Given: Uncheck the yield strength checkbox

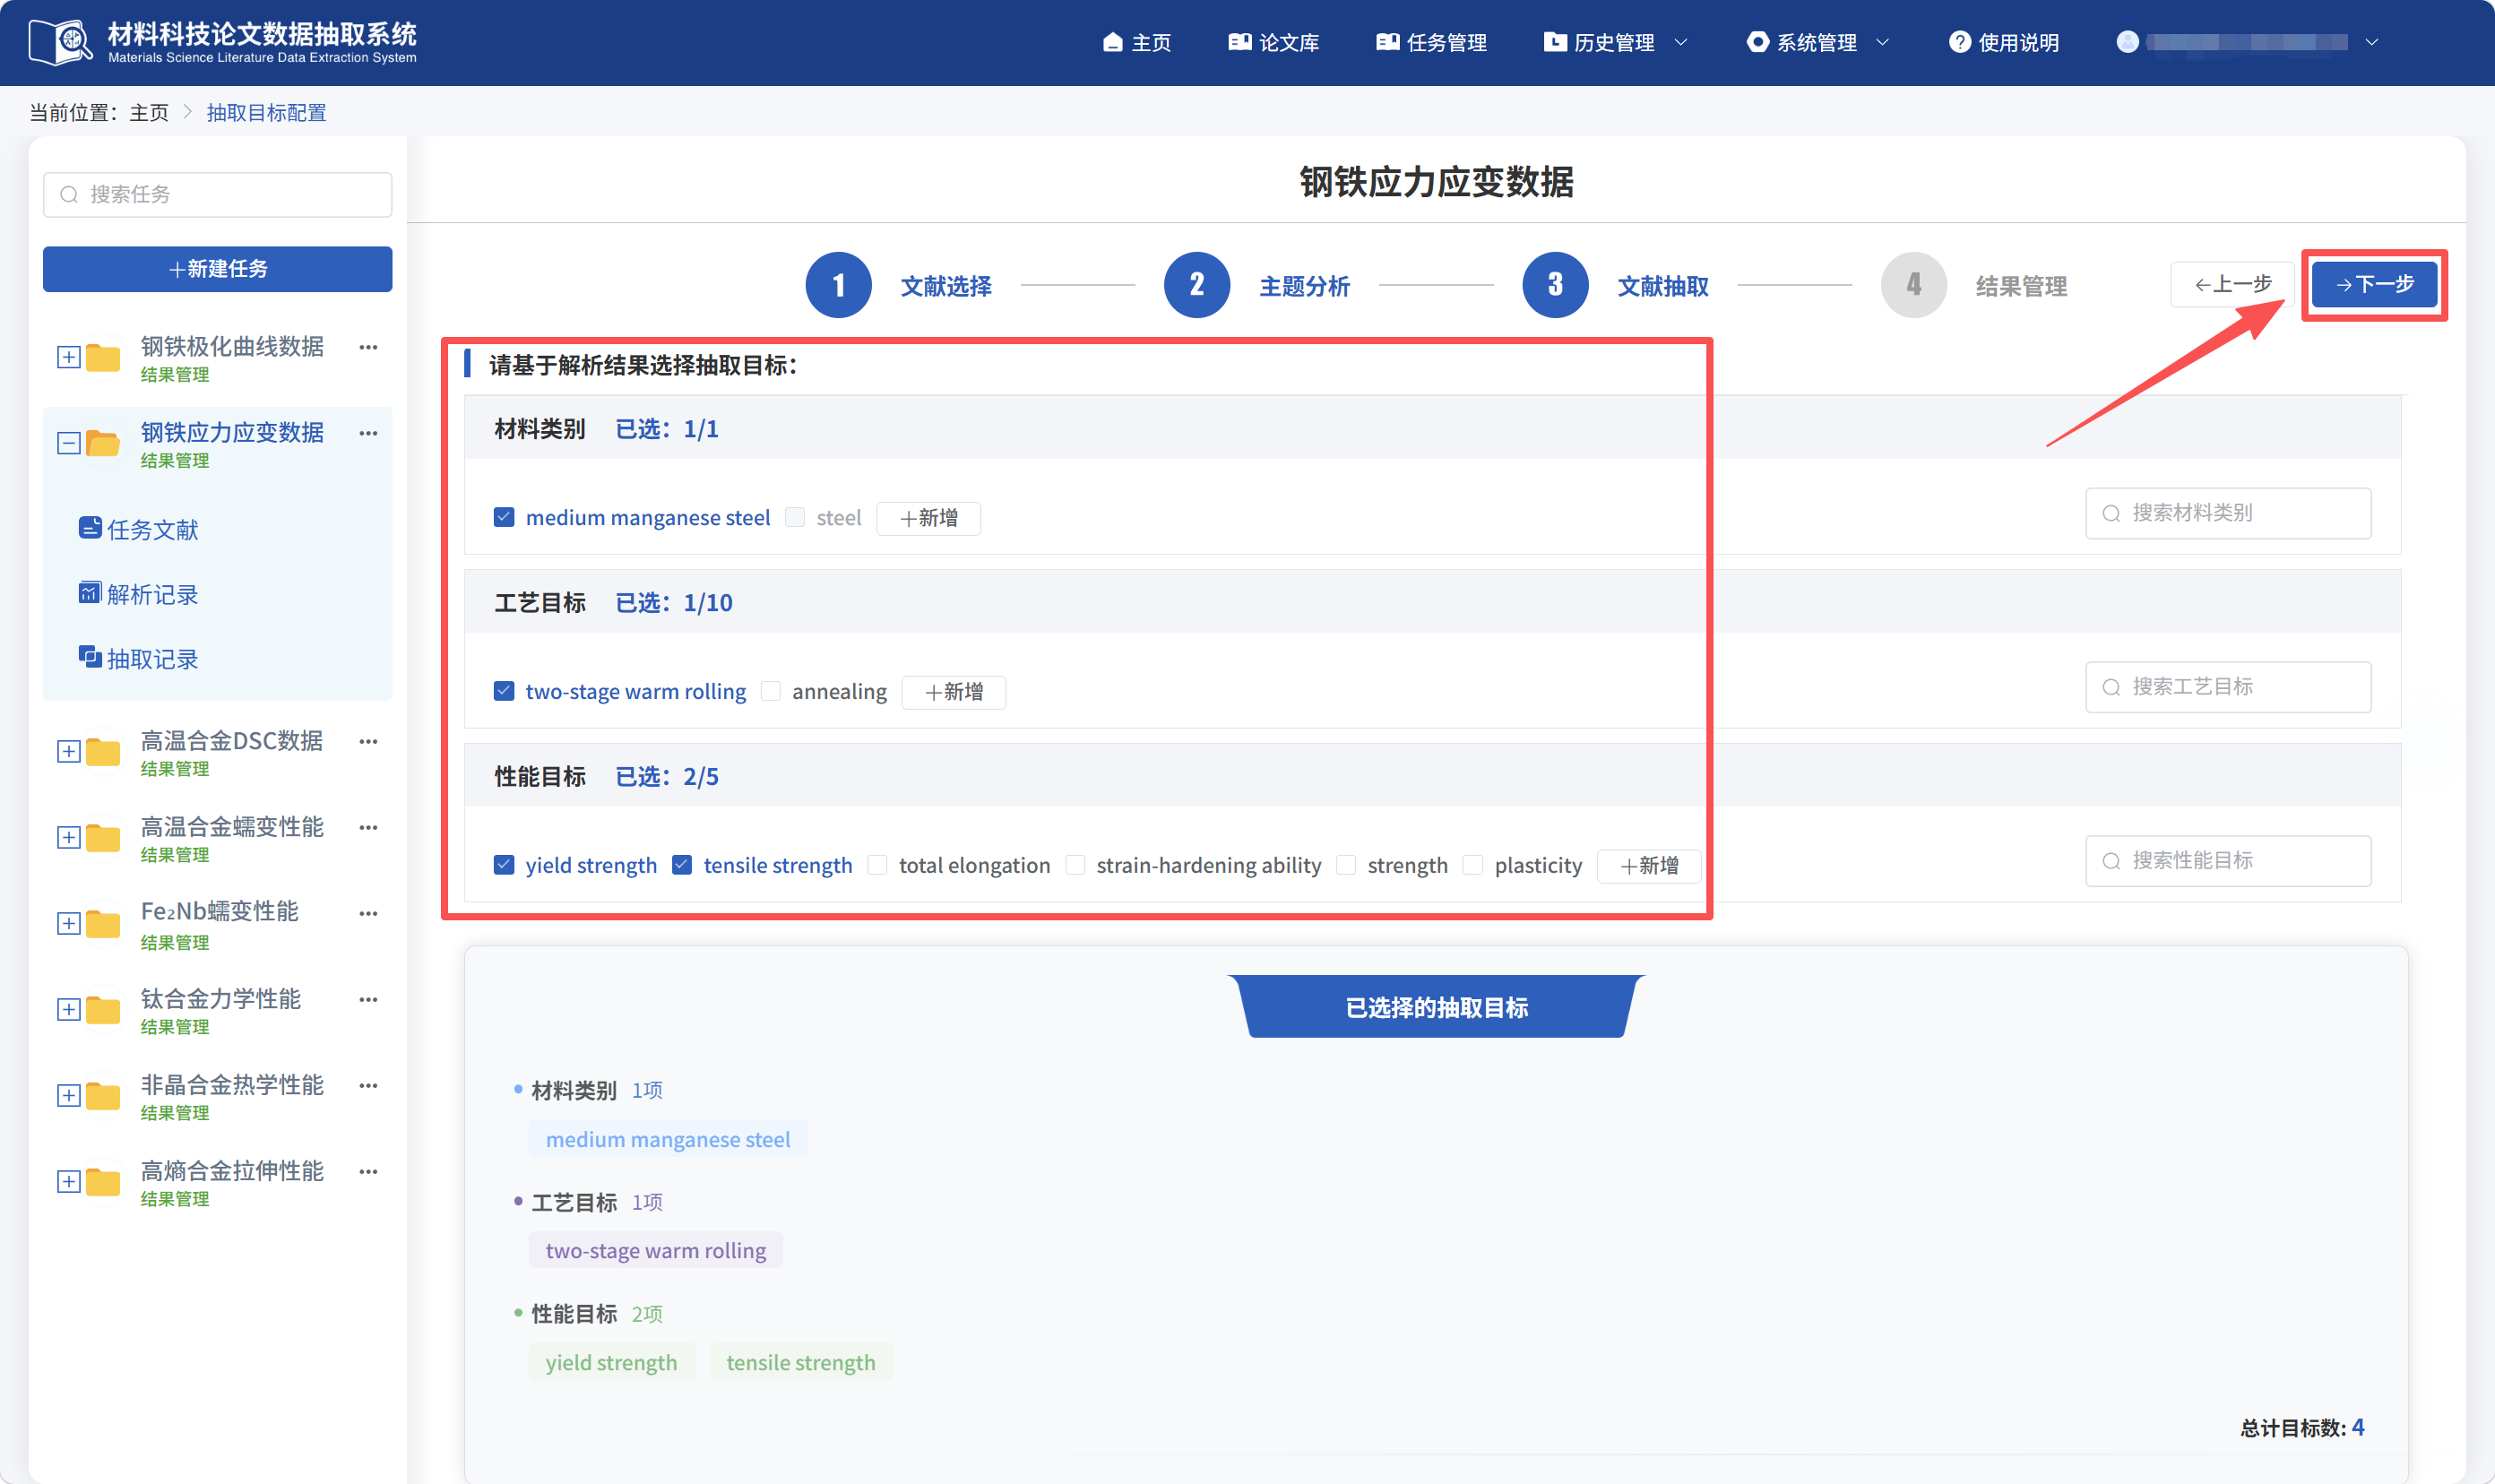Looking at the screenshot, I should click(x=504, y=865).
